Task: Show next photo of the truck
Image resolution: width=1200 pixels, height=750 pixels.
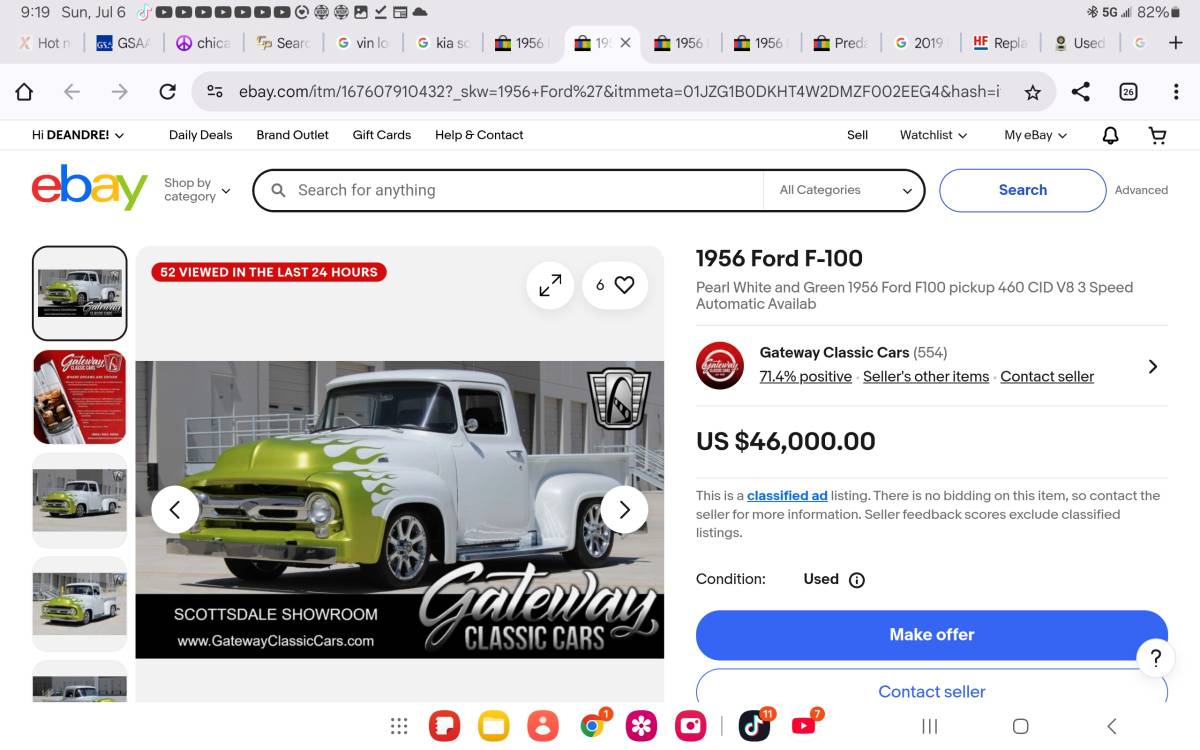Action: pos(624,510)
